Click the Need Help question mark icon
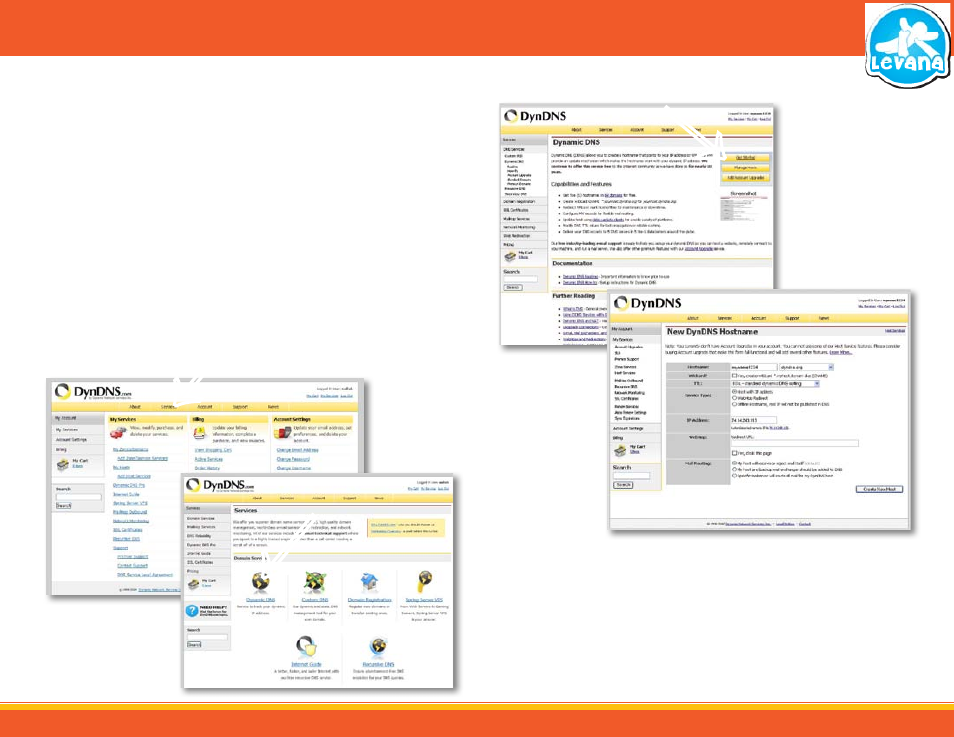 (x=192, y=610)
